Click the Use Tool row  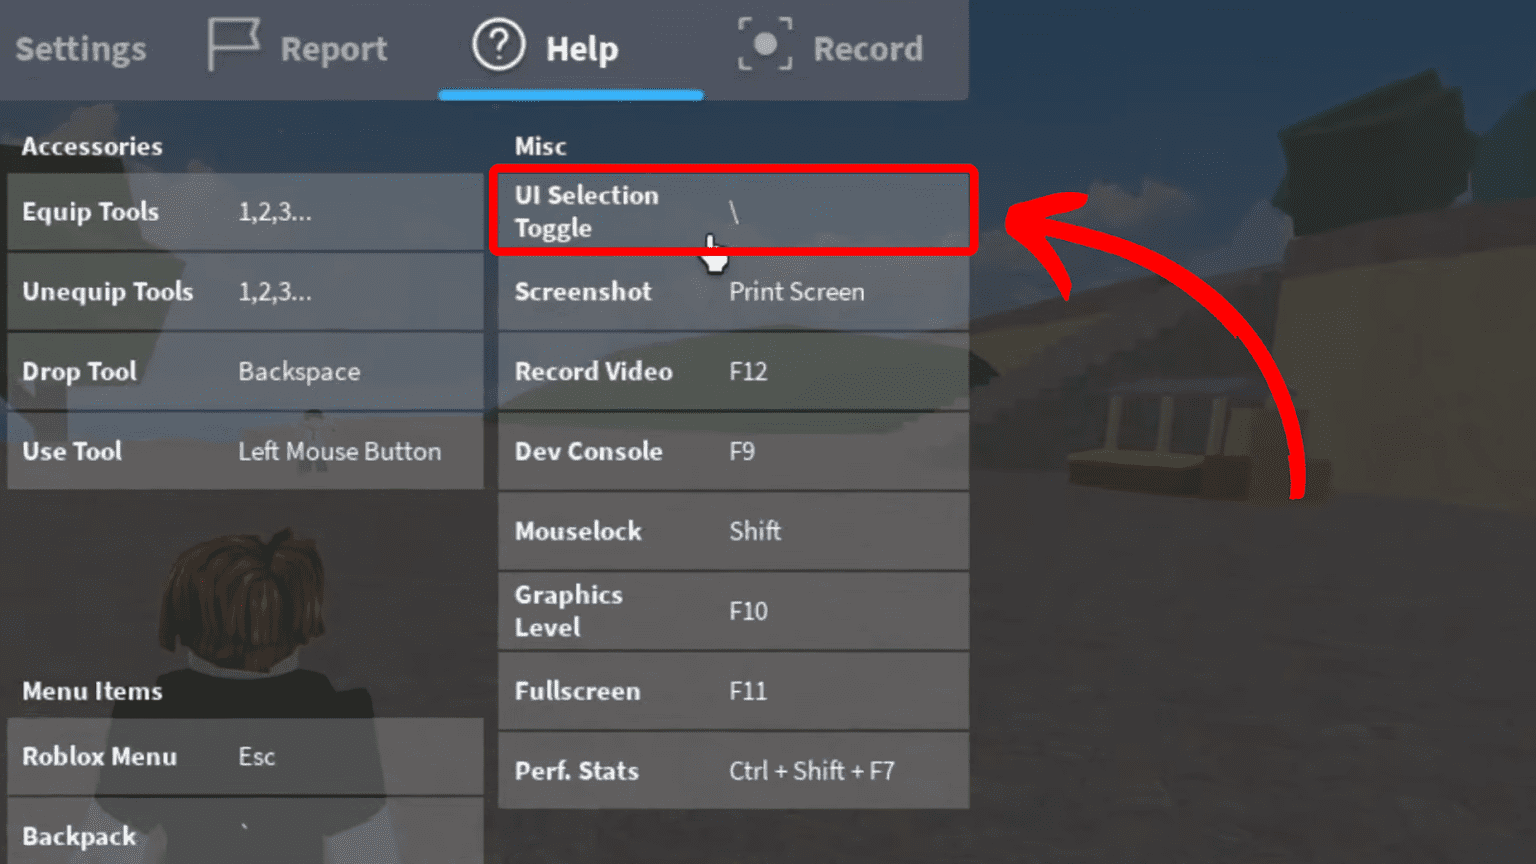245,451
